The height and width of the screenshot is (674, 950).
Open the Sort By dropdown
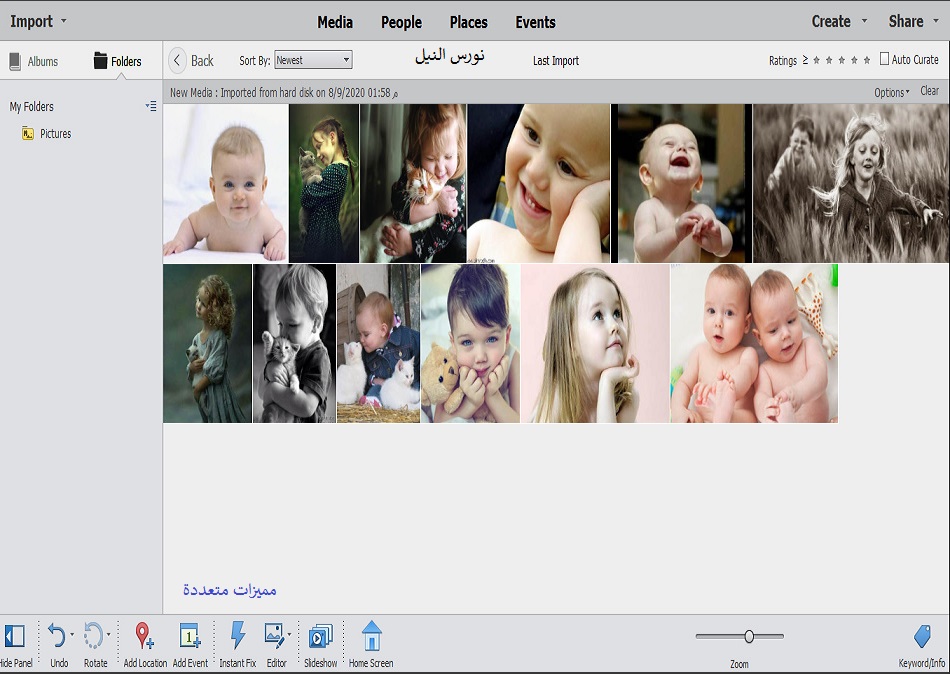point(313,60)
